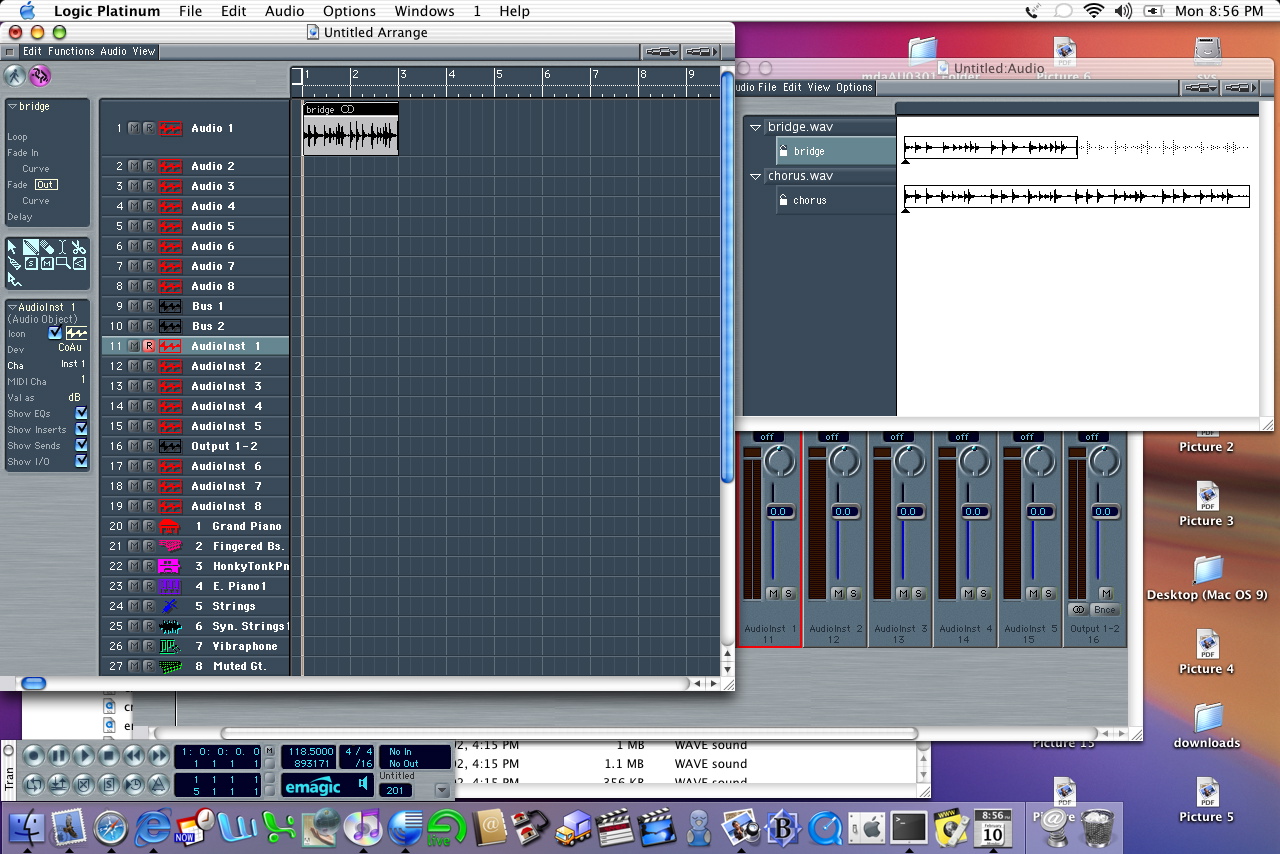Select the Scissors tool in the toolbox
Screen dimensions: 1280x854
[x=79, y=247]
